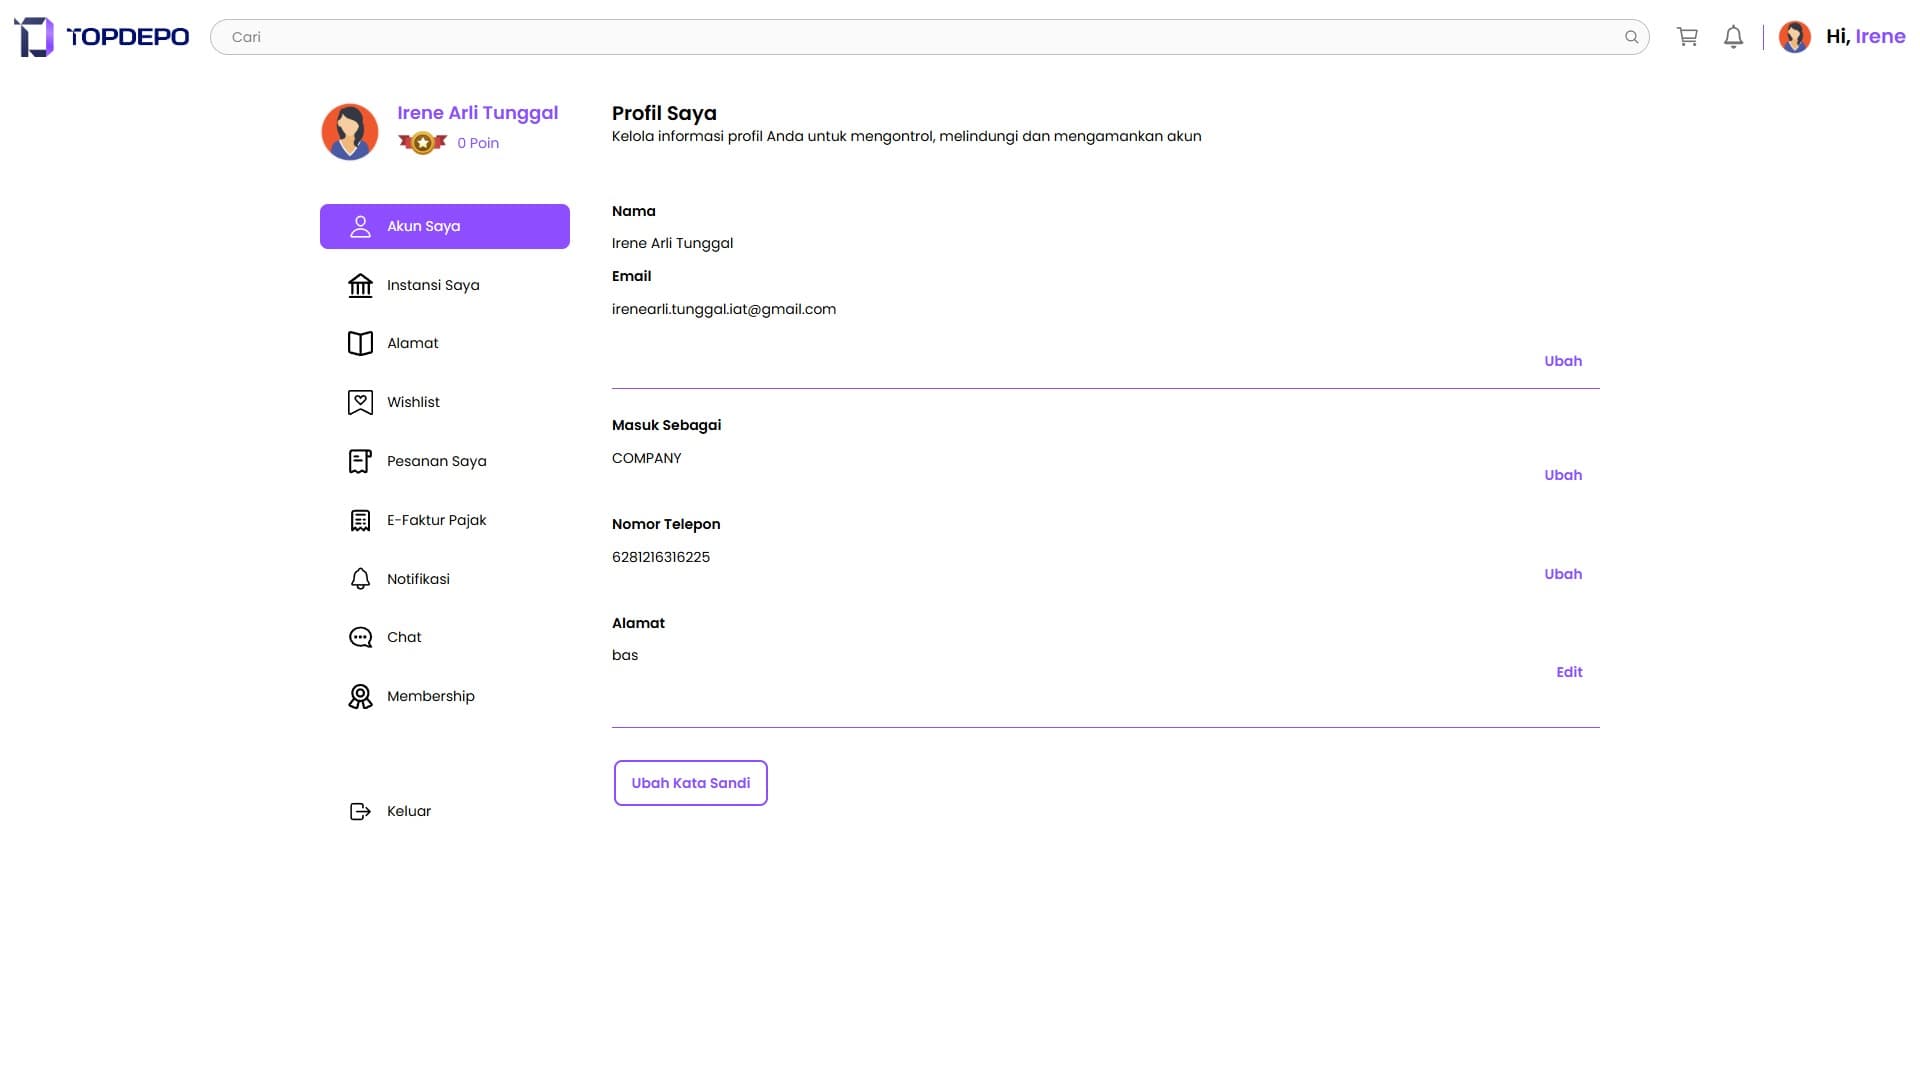This screenshot has width=1920, height=1082.
Task: Click the notification bell in header
Action: (1733, 37)
